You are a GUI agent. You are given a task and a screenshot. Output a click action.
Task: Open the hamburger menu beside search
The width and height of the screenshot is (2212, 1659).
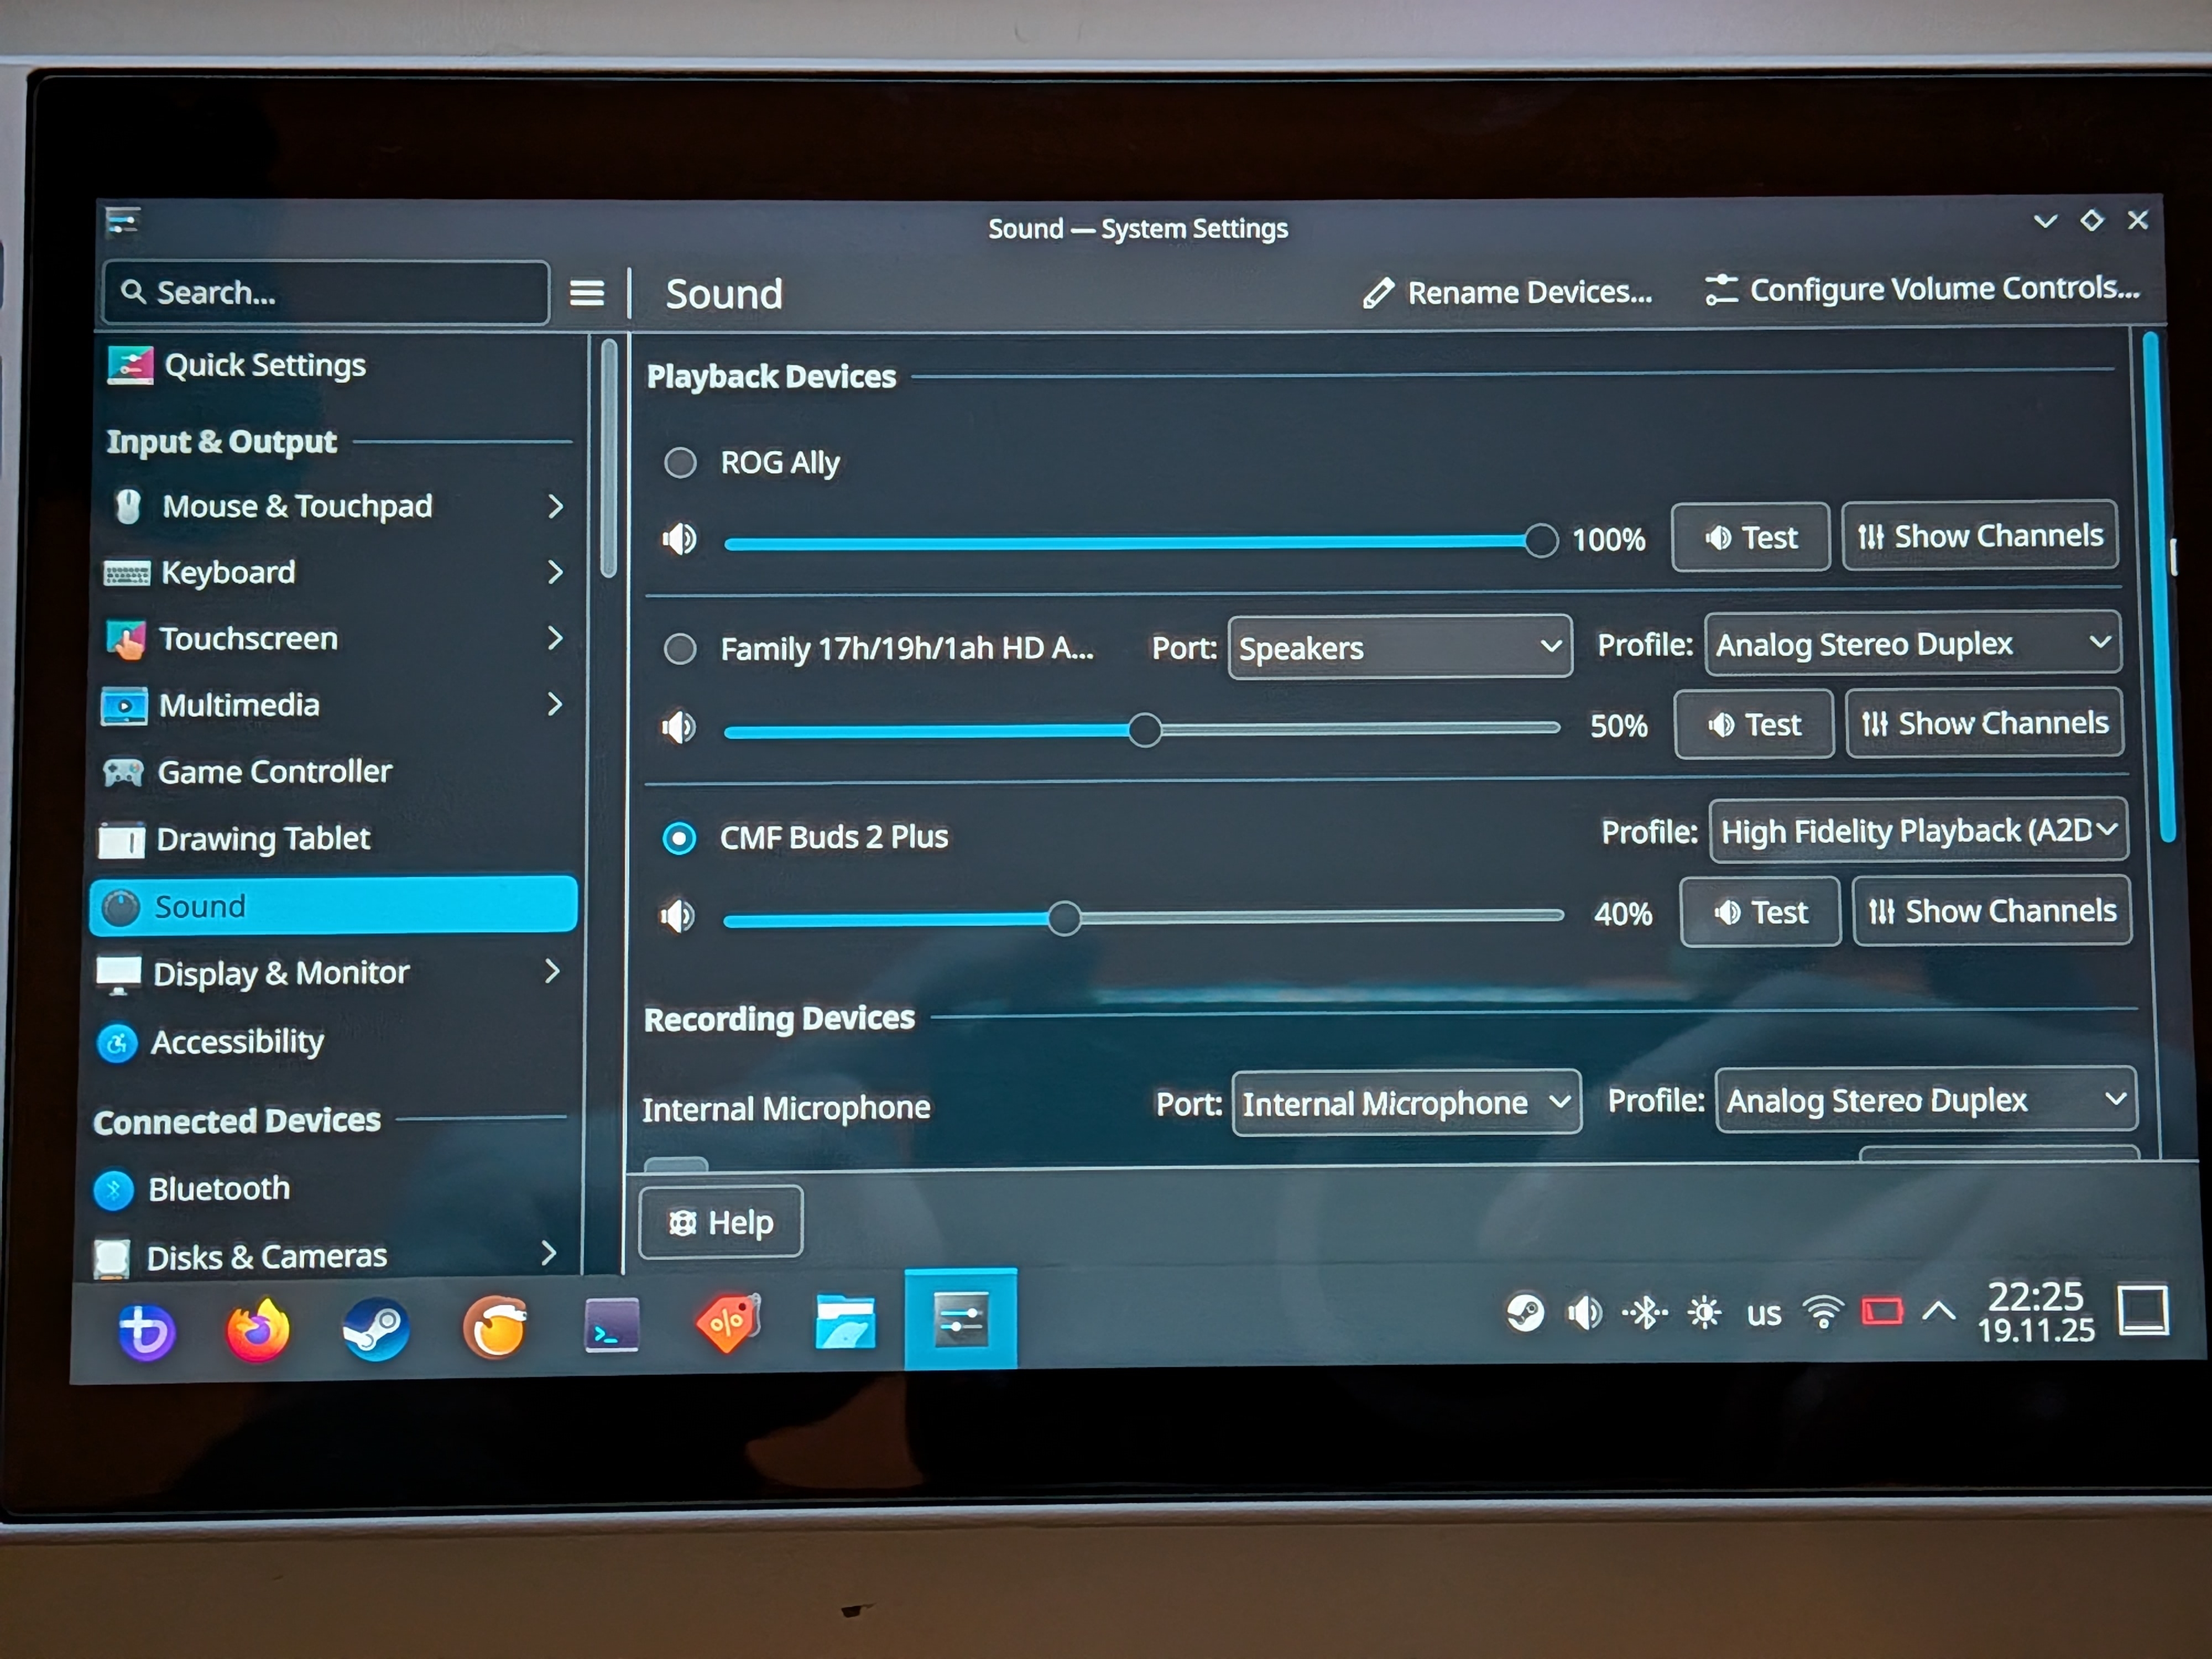coord(587,293)
